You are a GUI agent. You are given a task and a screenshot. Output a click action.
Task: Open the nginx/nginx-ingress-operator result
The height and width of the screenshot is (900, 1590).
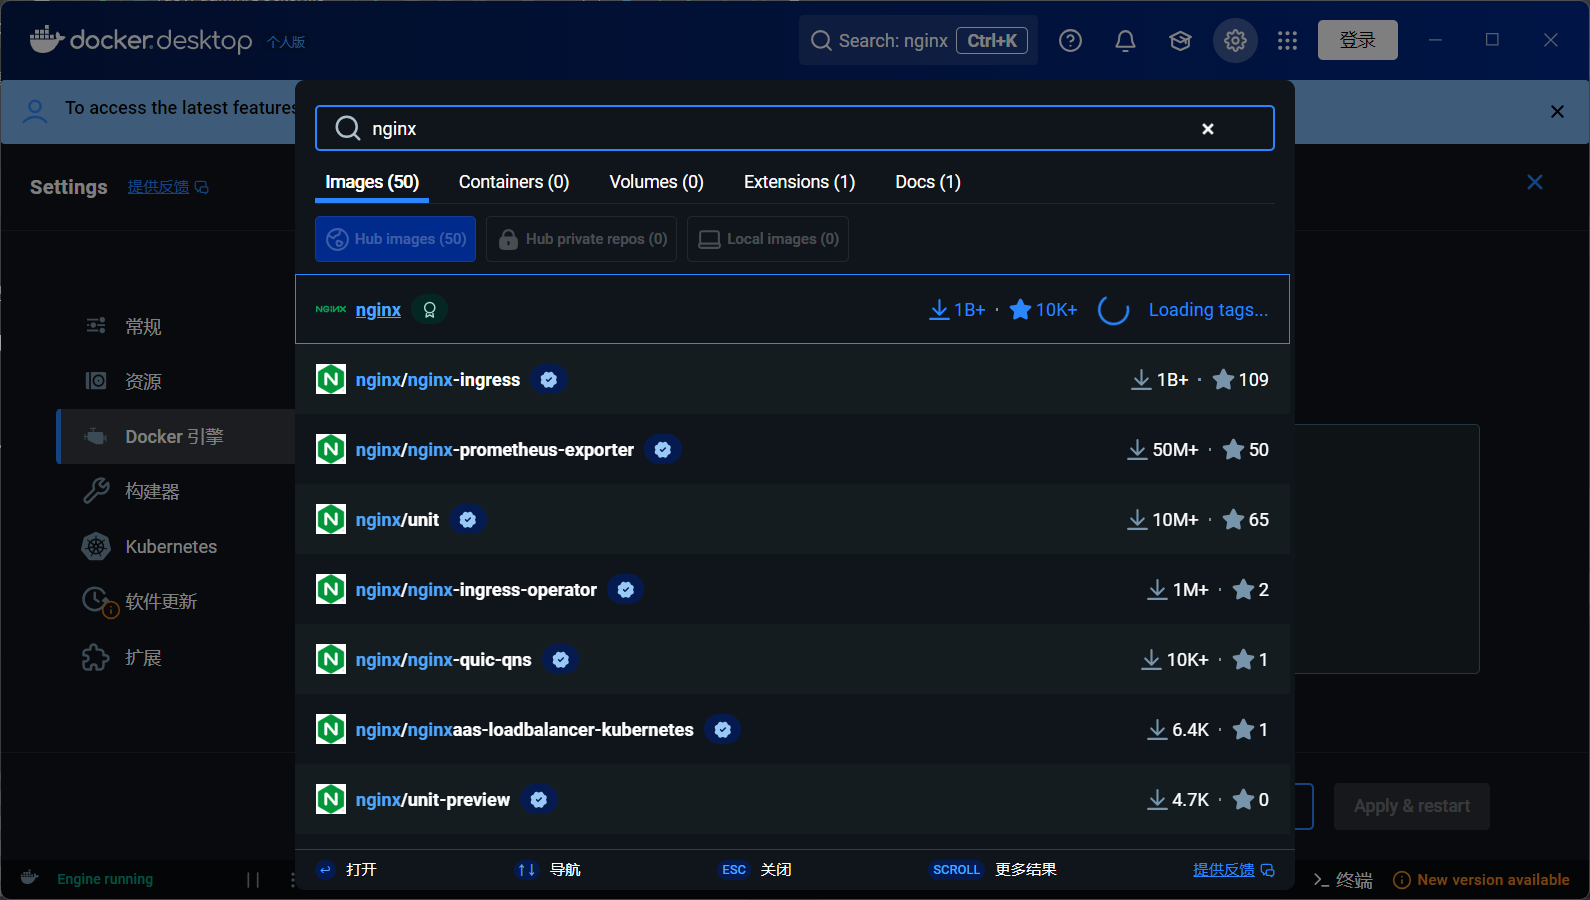[x=792, y=590]
